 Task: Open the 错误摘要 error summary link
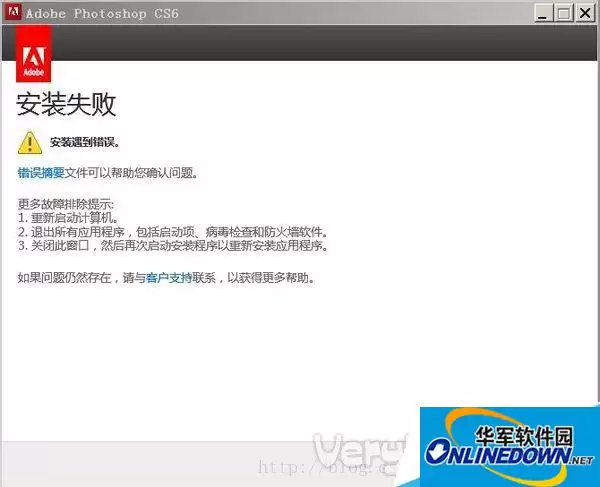41,173
